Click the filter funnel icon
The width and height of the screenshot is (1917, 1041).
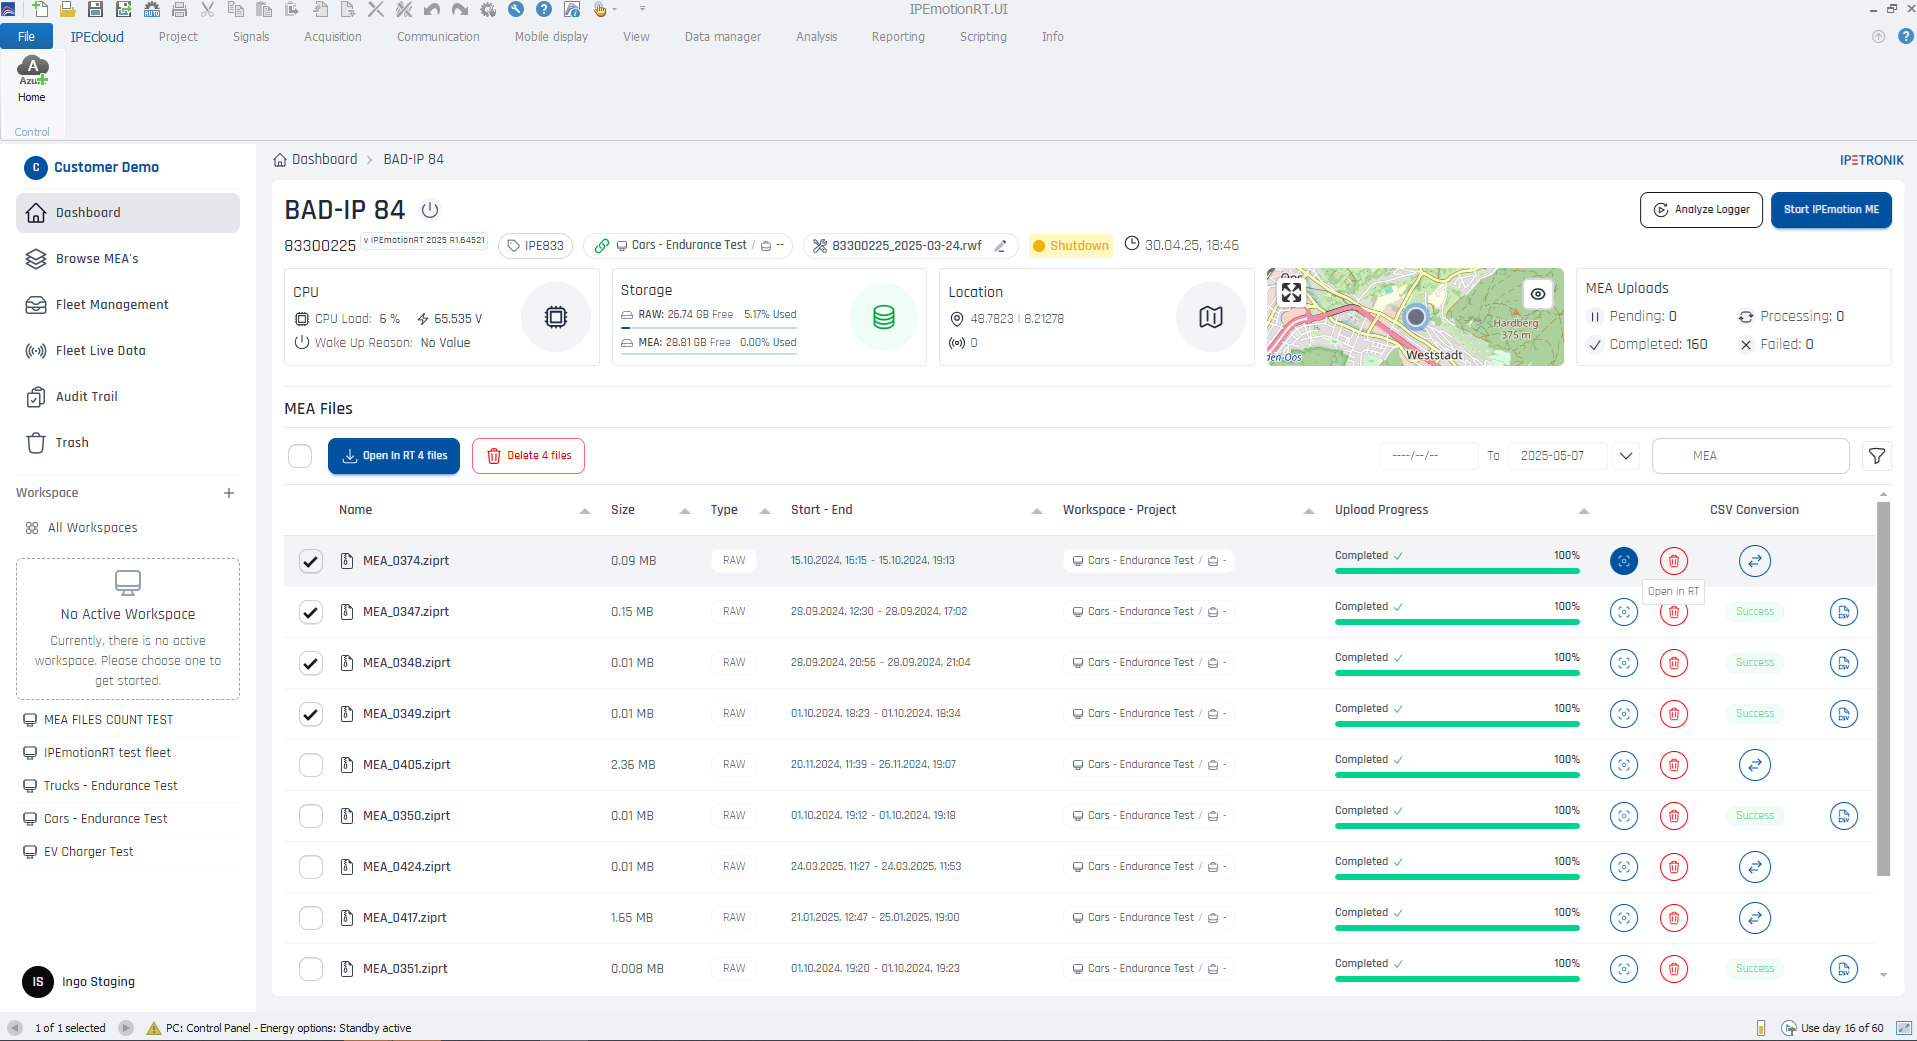point(1877,456)
